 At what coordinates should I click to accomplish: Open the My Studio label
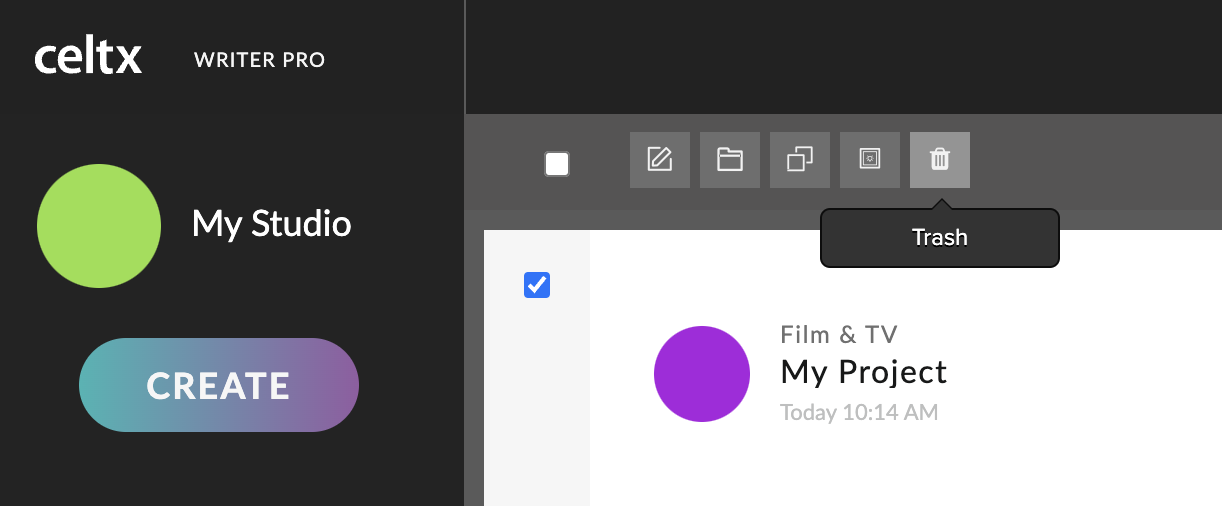tap(271, 224)
